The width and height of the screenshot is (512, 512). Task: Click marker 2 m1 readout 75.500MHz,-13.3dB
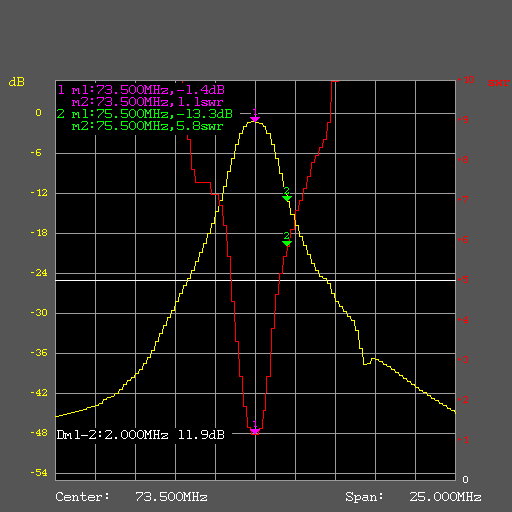(152, 114)
